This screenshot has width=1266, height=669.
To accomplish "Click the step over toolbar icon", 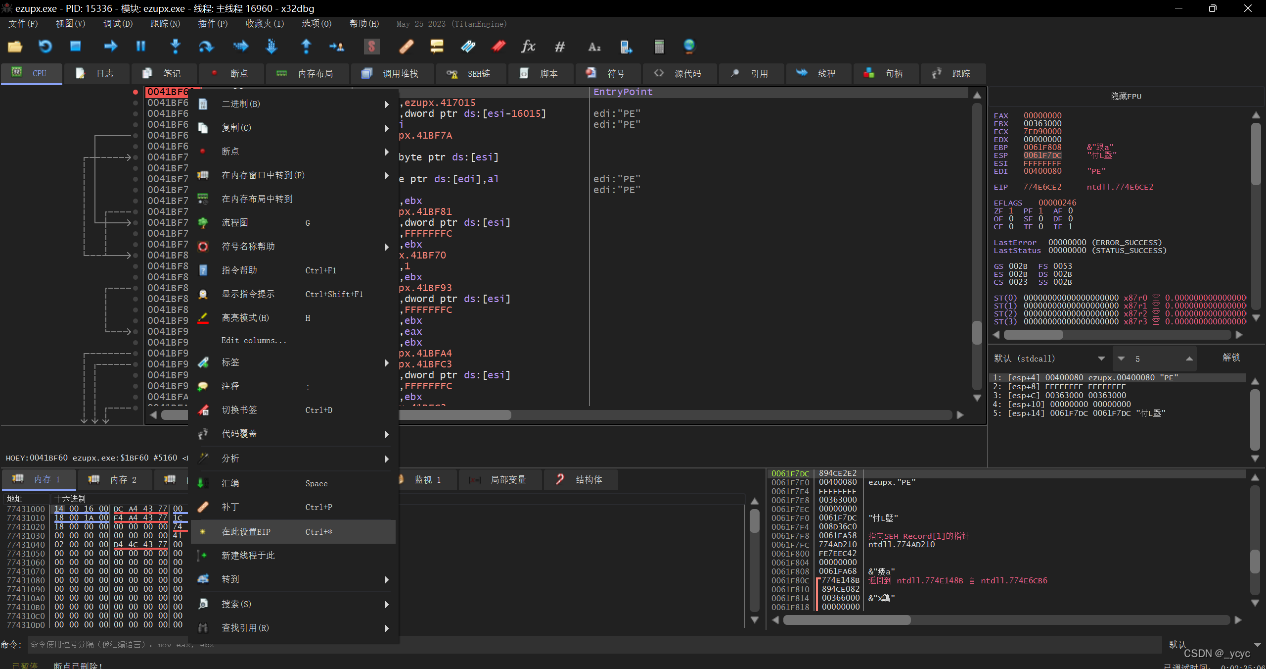I will tap(206, 46).
